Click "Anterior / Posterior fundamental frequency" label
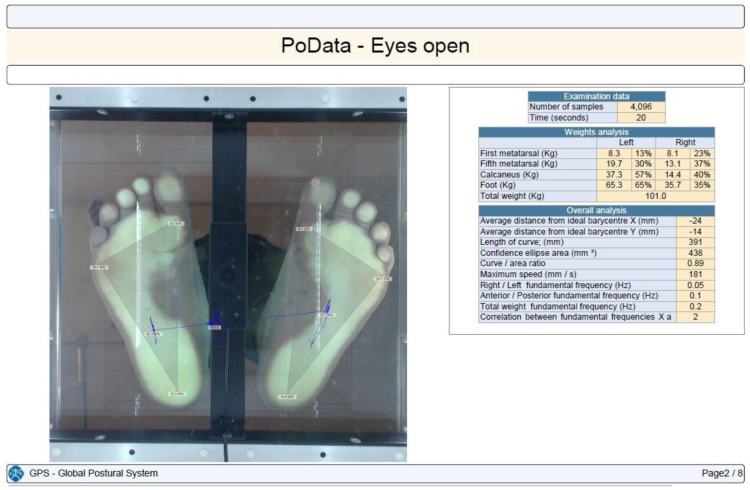Image resolution: width=750 pixels, height=490 pixels. click(569, 296)
